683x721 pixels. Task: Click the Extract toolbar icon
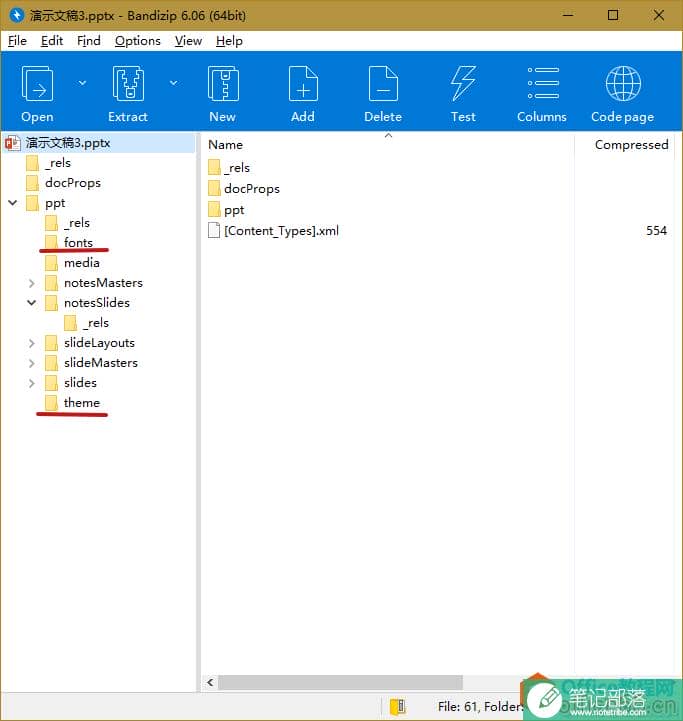click(x=128, y=83)
